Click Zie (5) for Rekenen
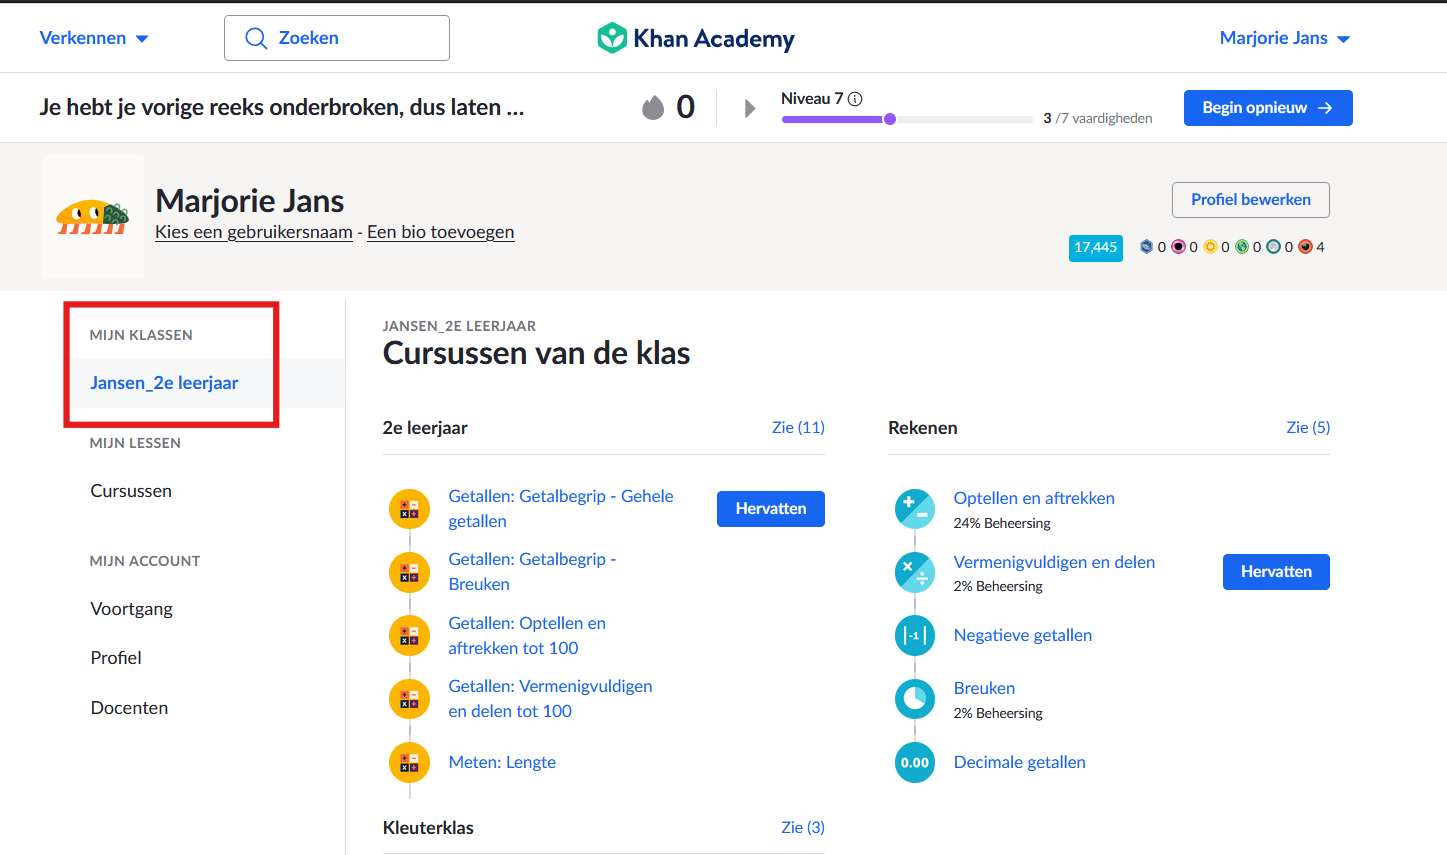 pos(1308,427)
